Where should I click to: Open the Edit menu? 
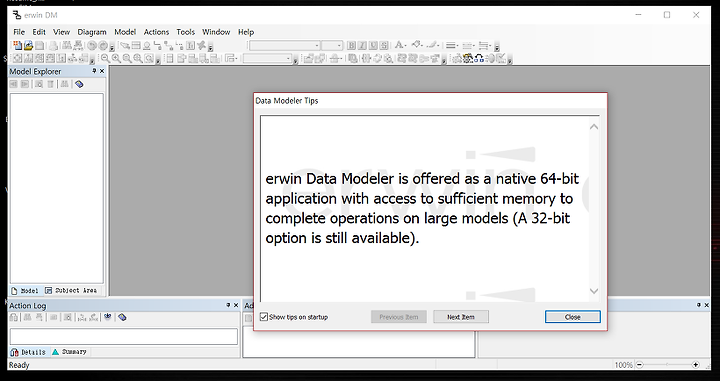click(x=39, y=32)
